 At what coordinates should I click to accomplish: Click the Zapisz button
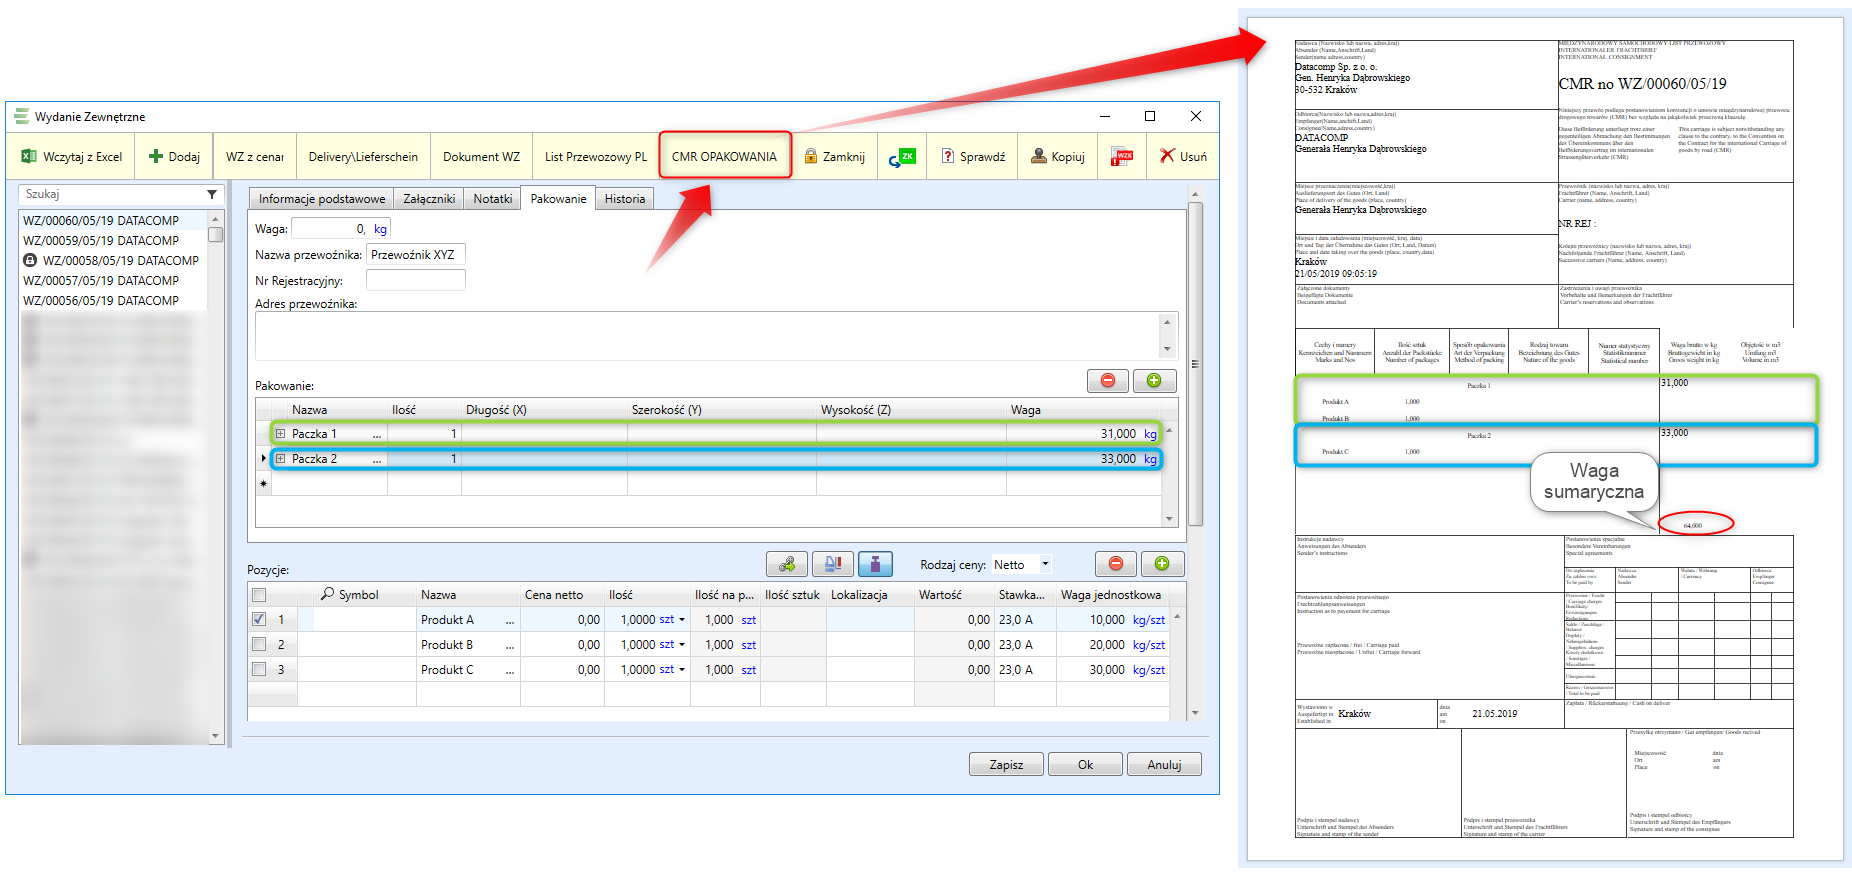pos(1006,765)
